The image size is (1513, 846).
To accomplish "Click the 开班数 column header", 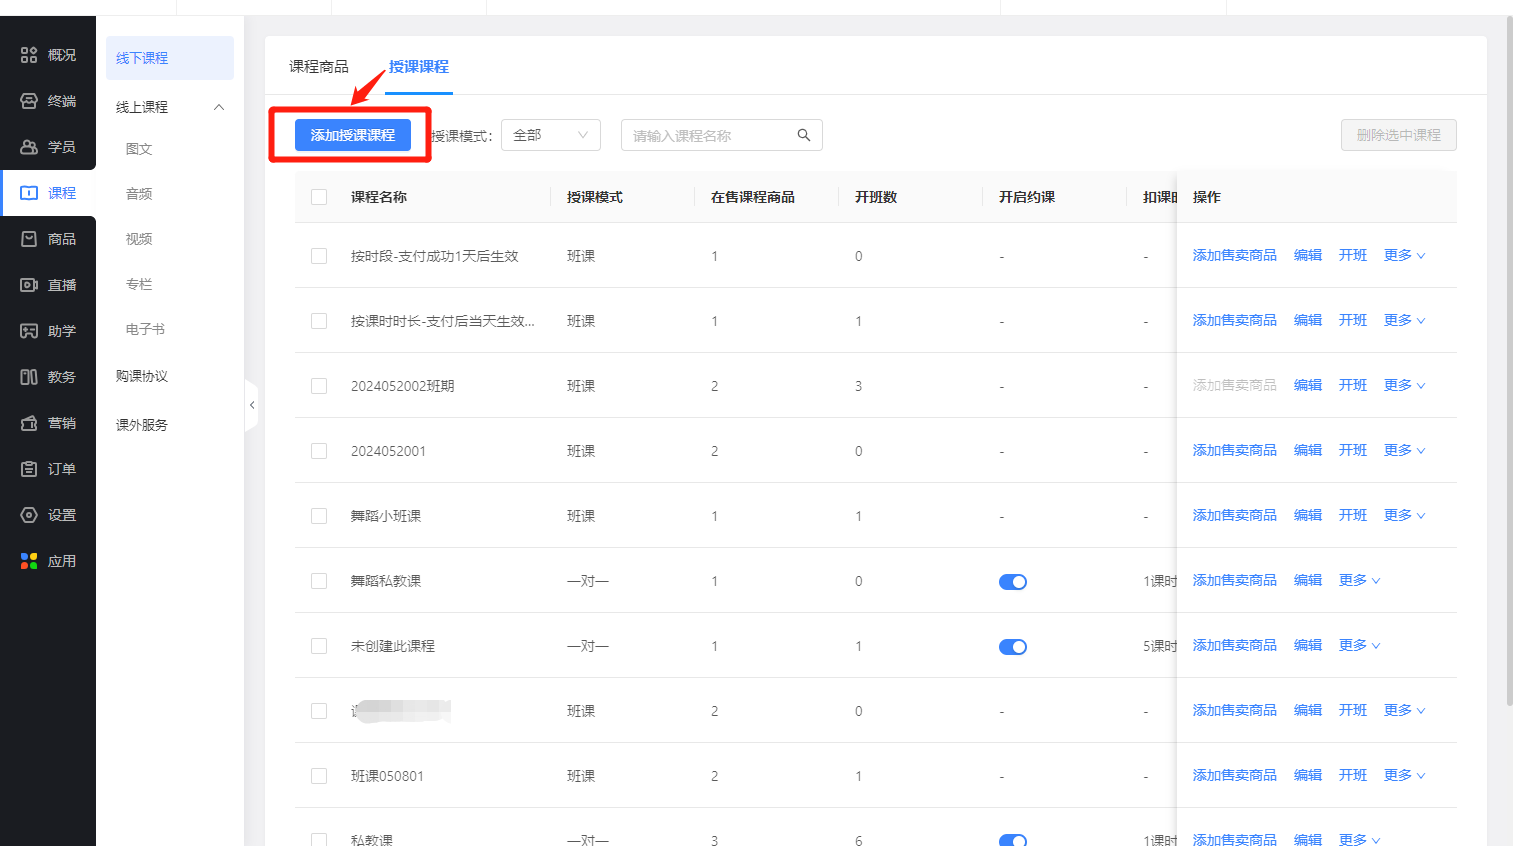I will point(876,197).
